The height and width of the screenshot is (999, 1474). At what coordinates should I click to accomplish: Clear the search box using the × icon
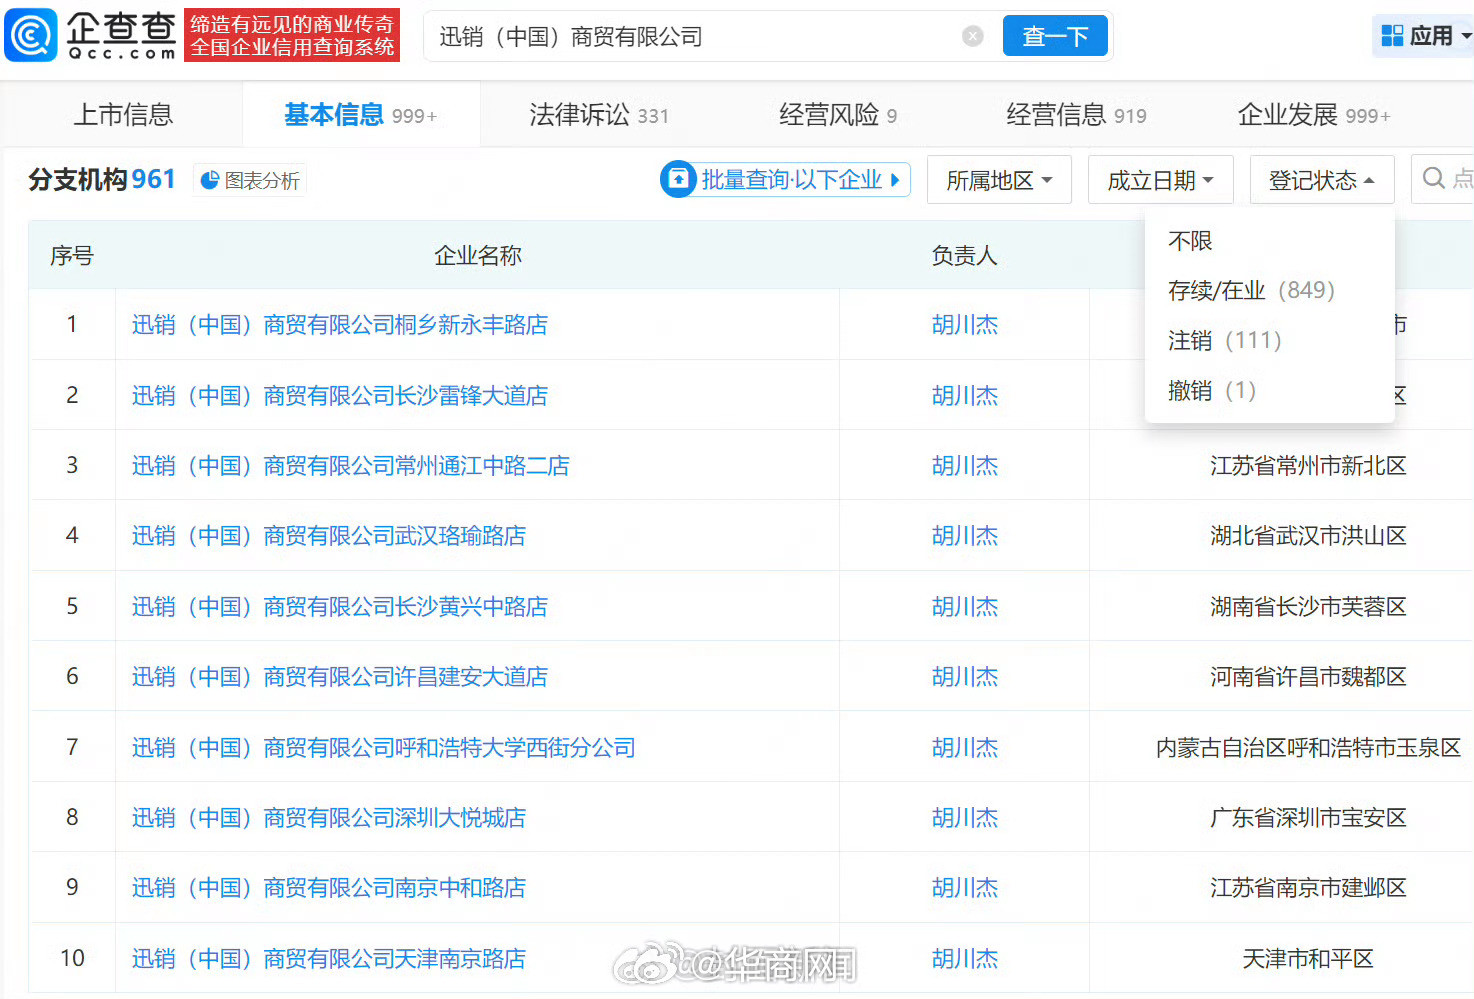971,35
